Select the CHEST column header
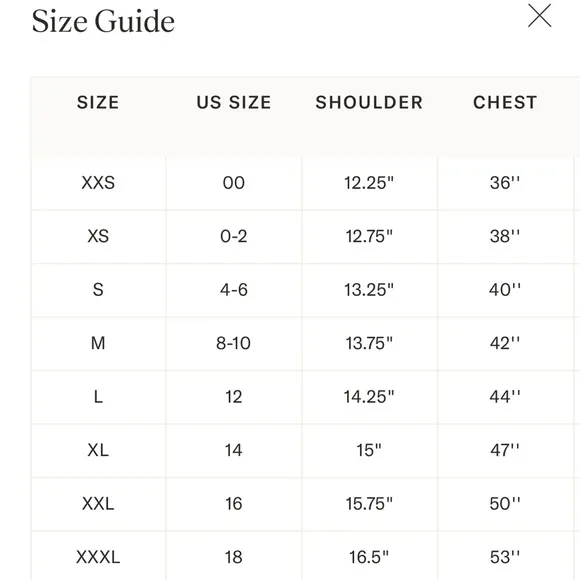The width and height of the screenshot is (580, 580). click(505, 102)
